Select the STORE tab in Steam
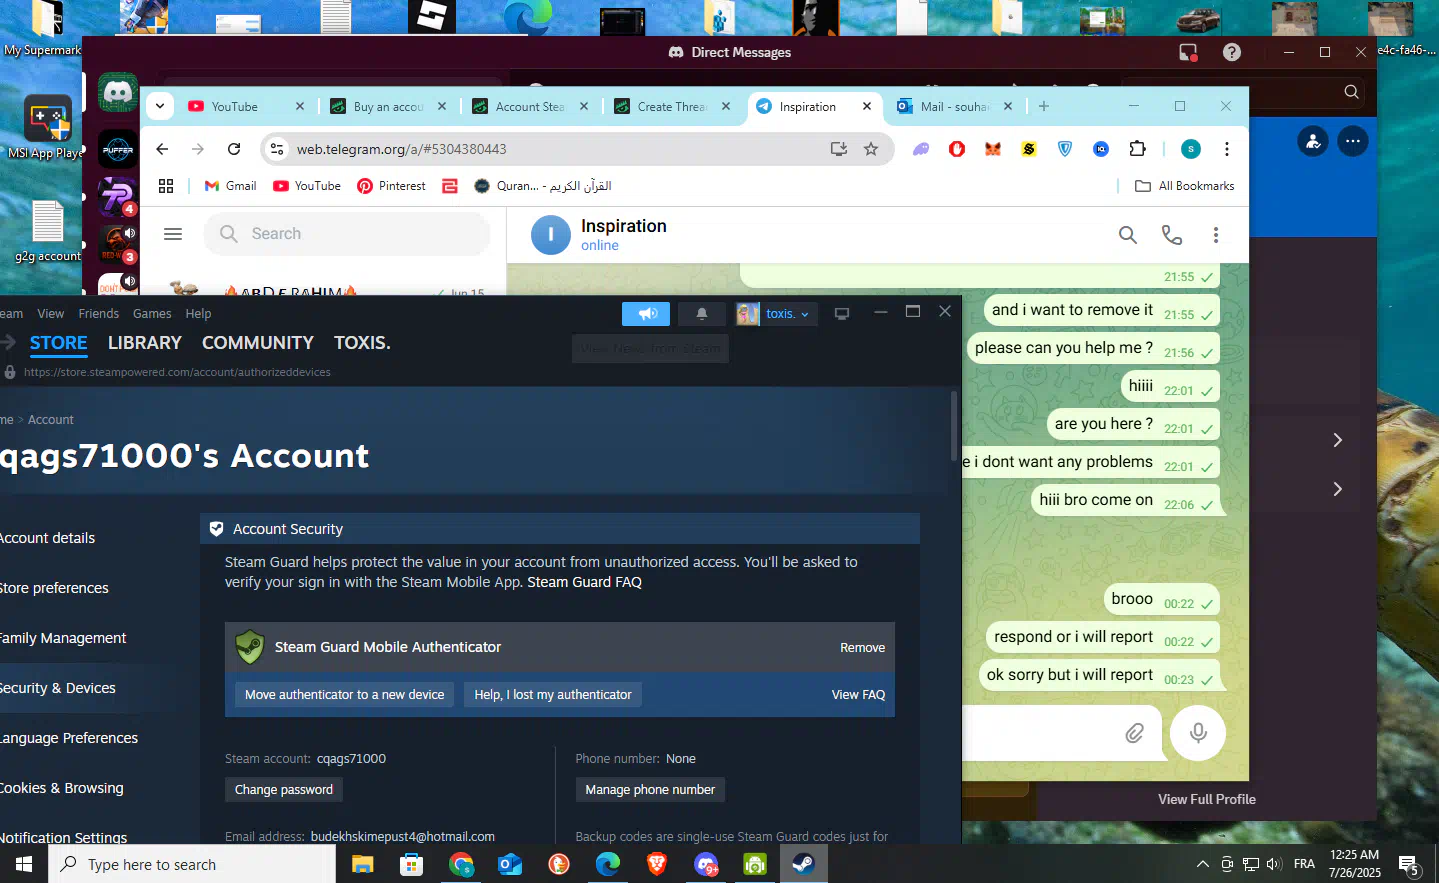The image size is (1439, 883). tap(59, 343)
